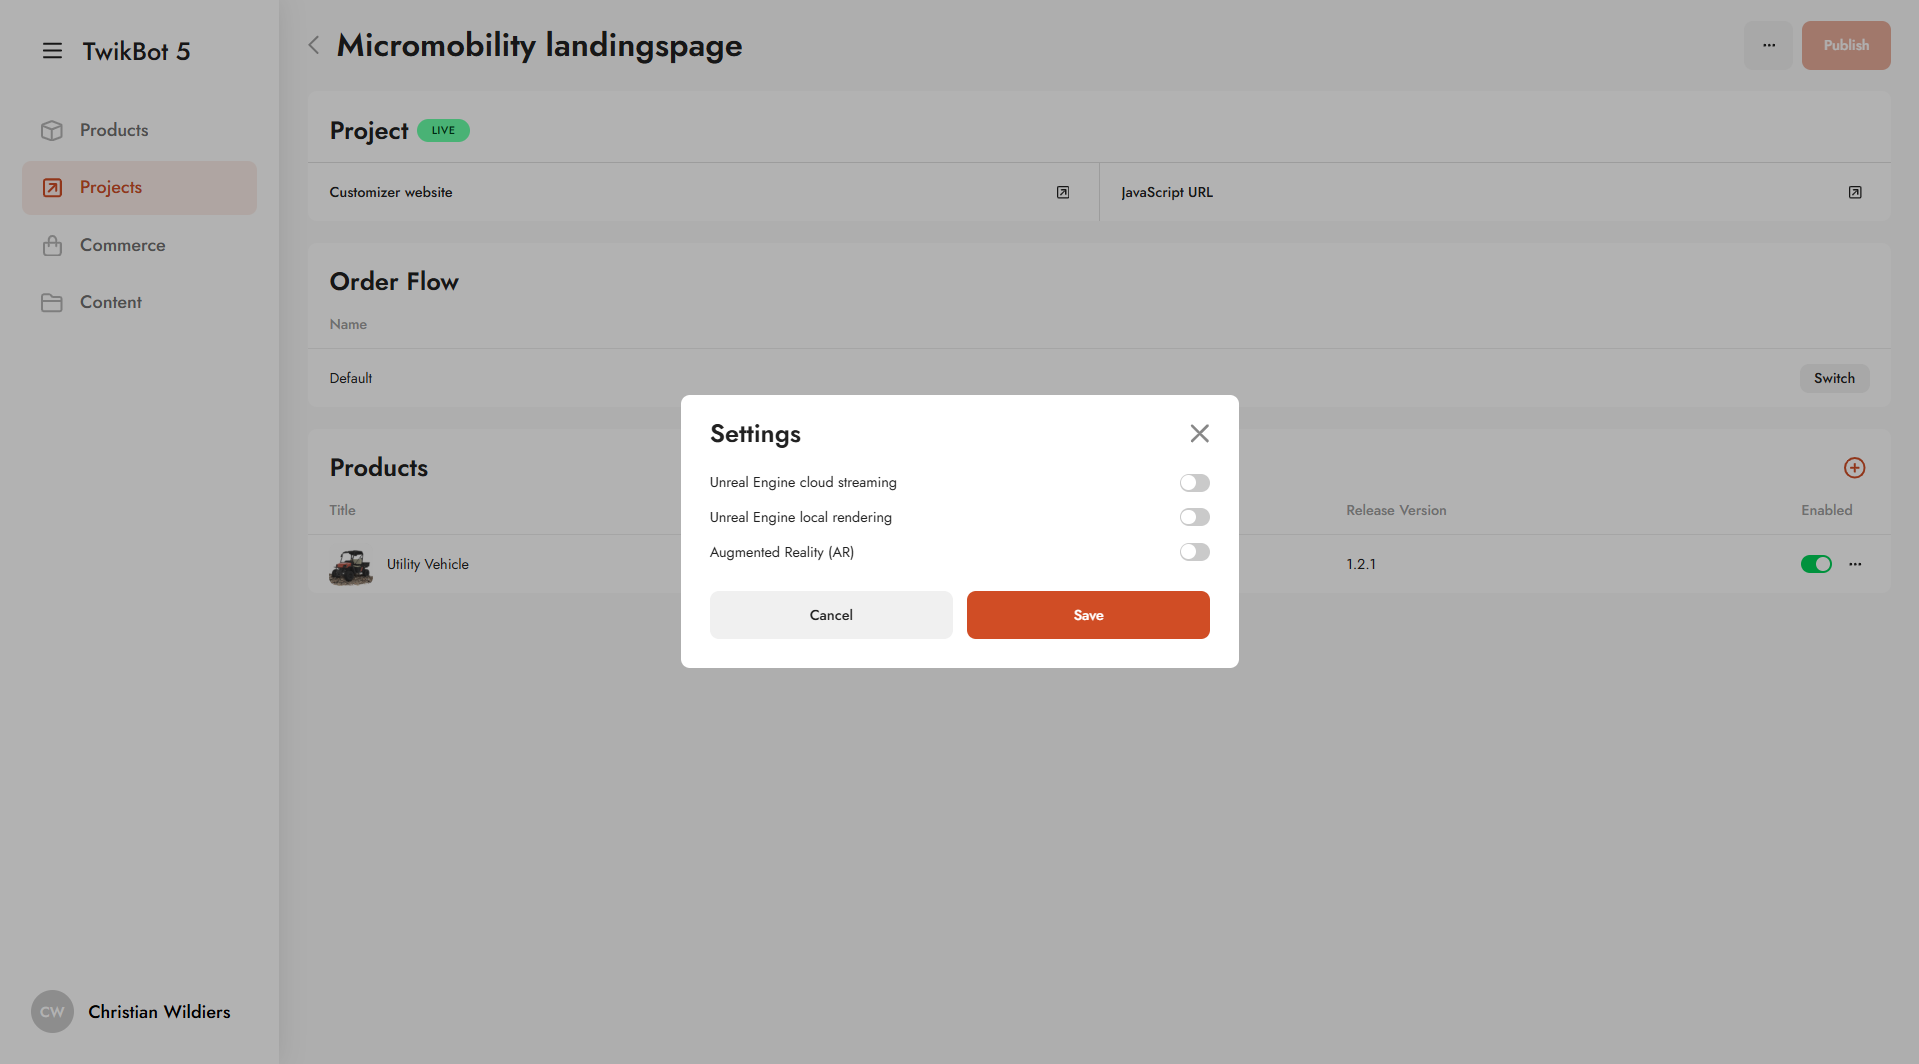
Task: Open the project more options menu near Publish
Action: pos(1768,45)
